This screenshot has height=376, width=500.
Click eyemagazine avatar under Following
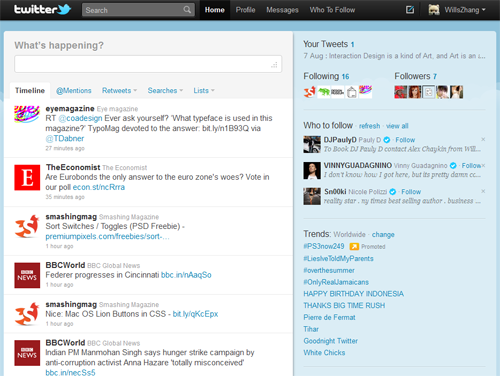pyautogui.click(x=365, y=92)
